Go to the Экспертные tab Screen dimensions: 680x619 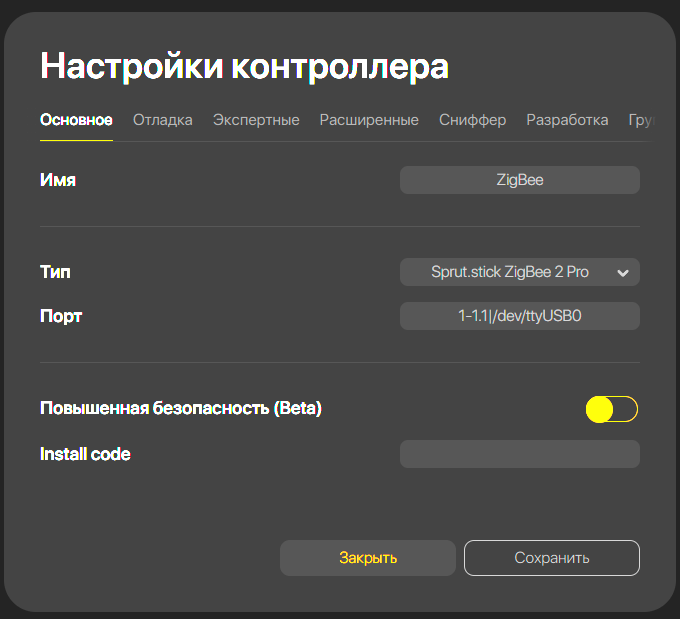tap(256, 120)
